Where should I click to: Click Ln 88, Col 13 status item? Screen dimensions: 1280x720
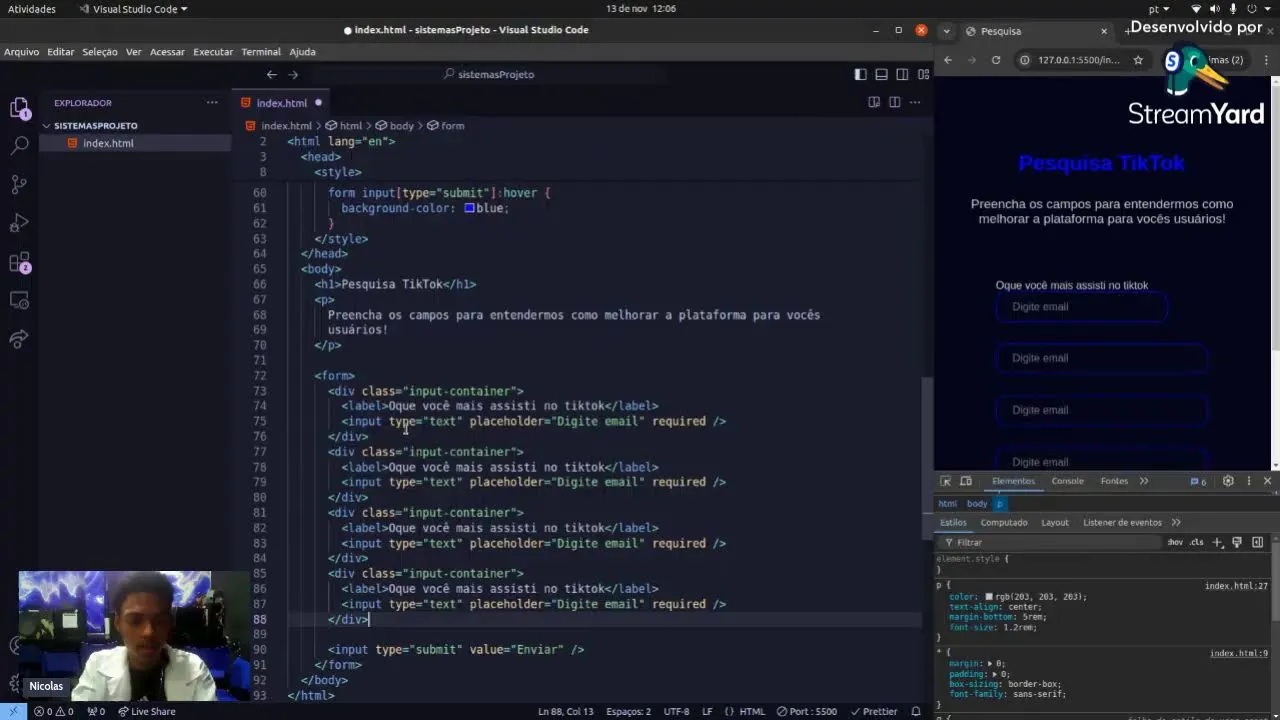(x=565, y=711)
